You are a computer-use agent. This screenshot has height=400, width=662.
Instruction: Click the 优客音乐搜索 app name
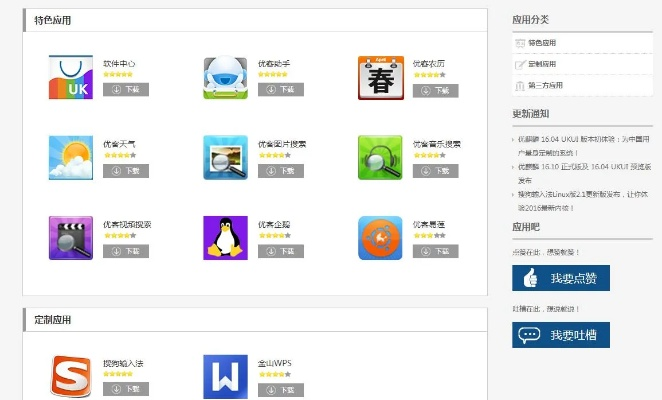(x=437, y=144)
